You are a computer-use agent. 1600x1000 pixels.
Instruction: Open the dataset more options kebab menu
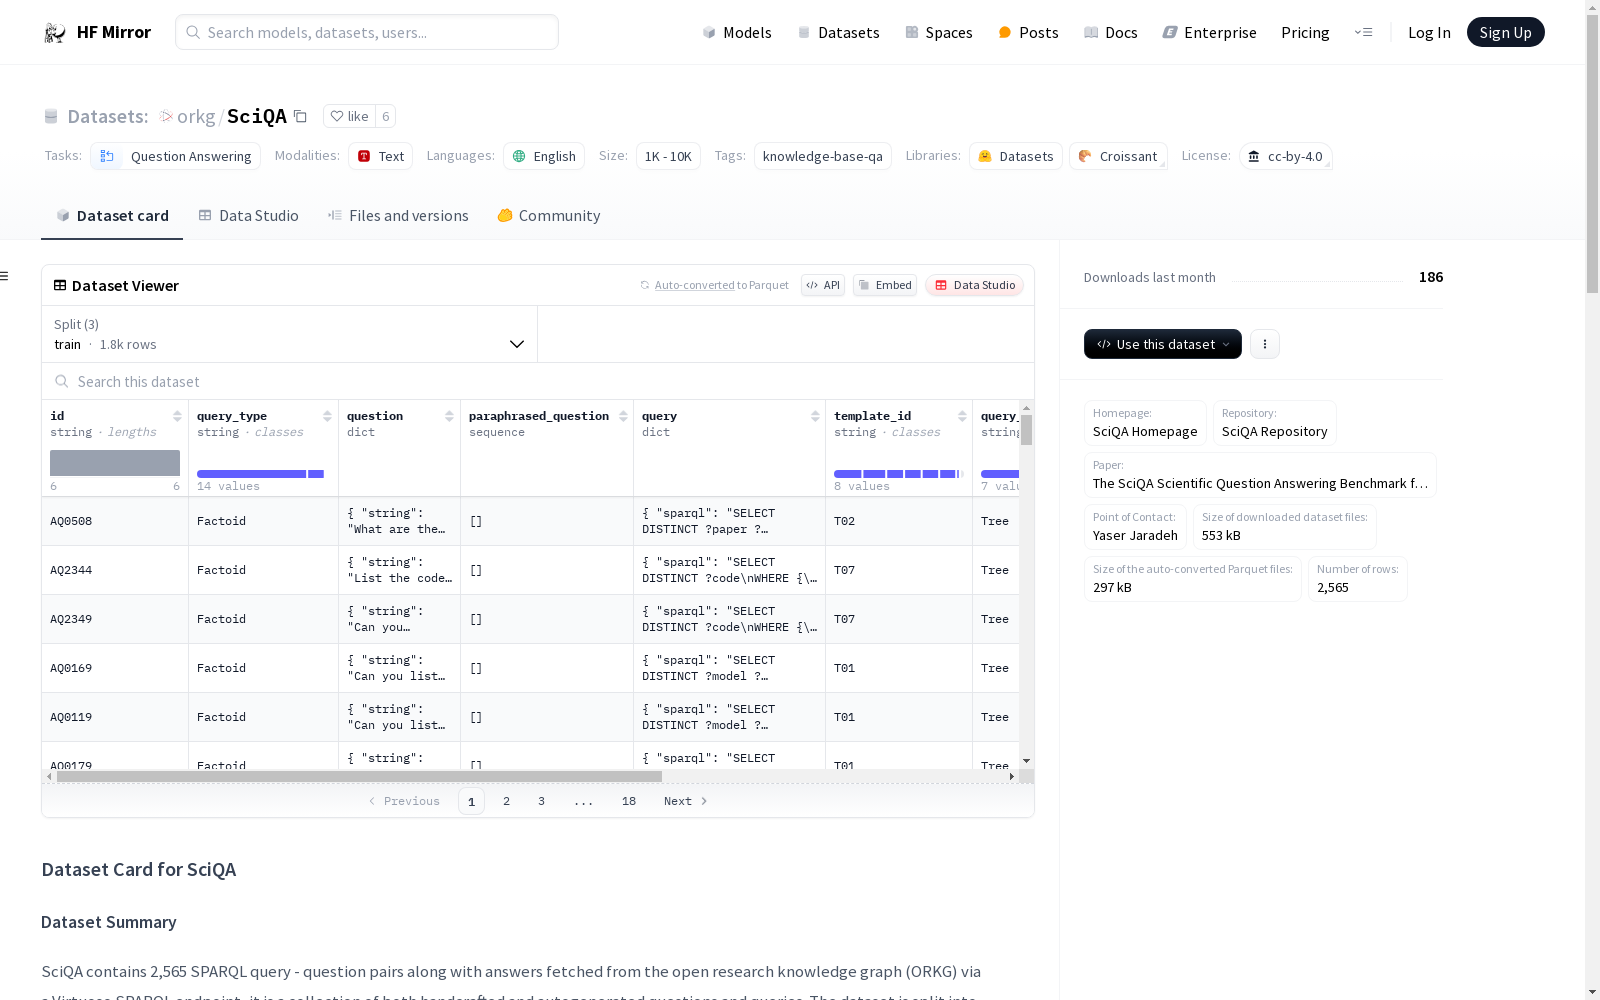(x=1265, y=344)
